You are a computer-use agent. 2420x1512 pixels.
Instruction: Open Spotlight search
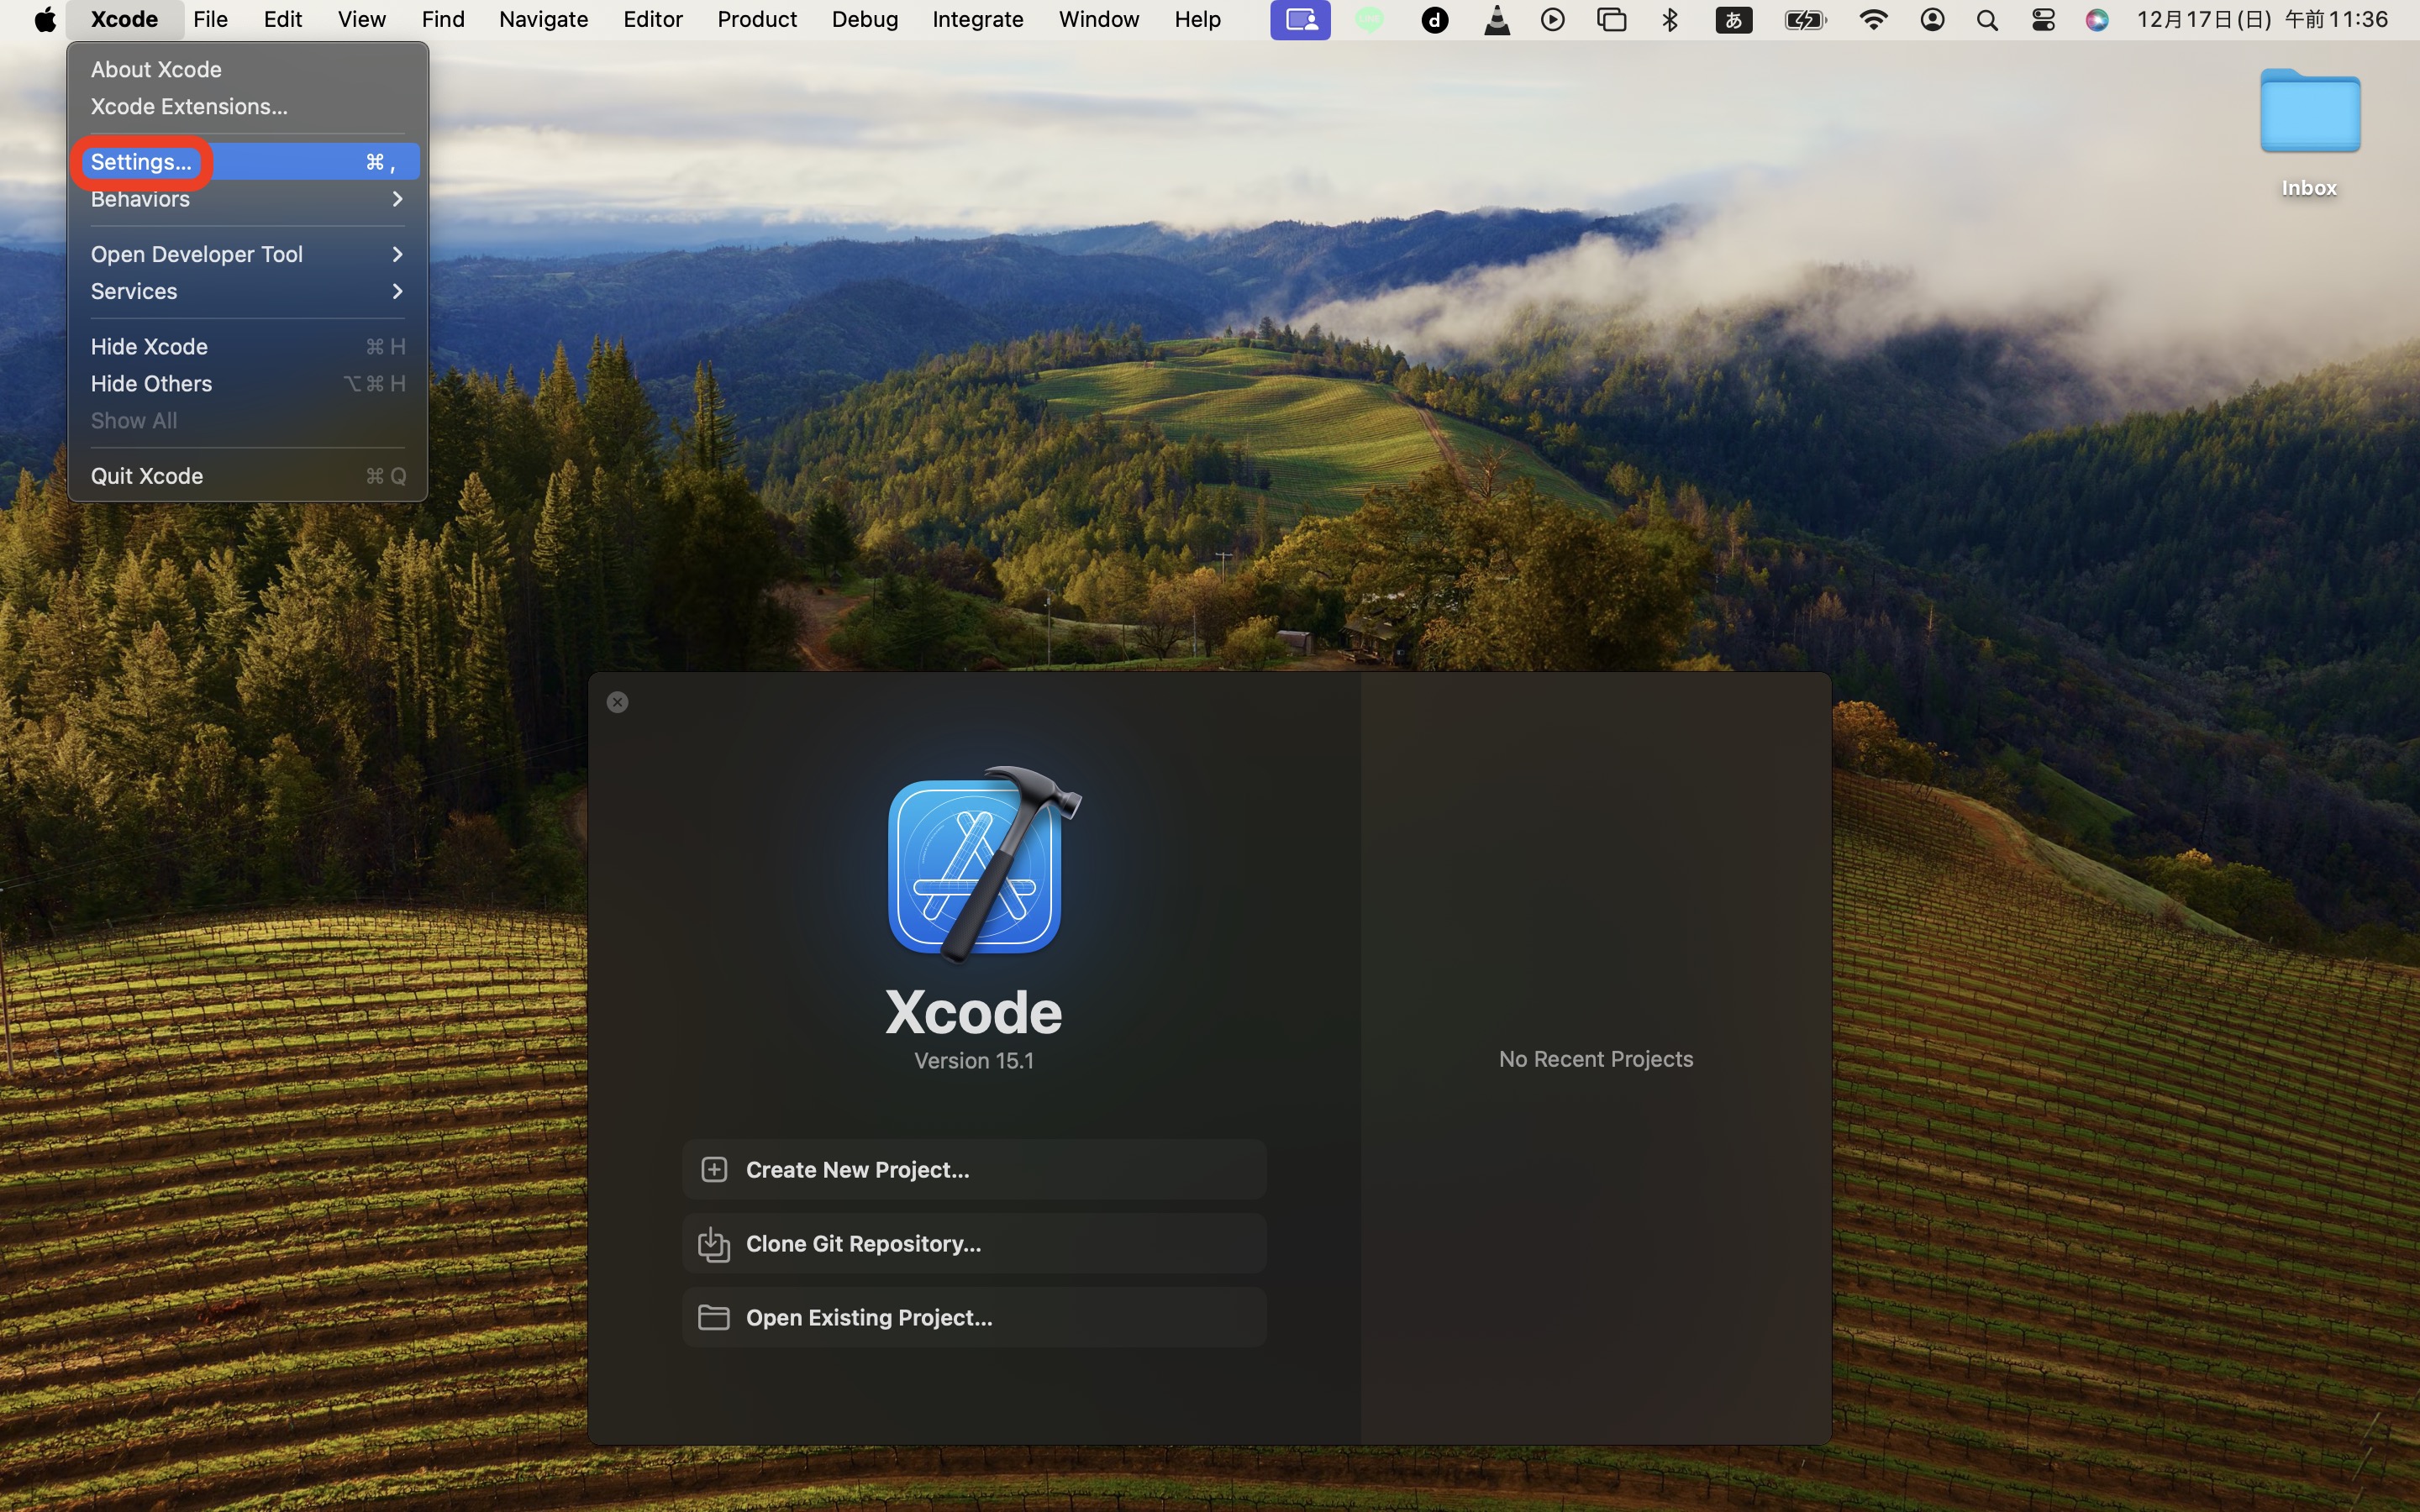(1987, 19)
